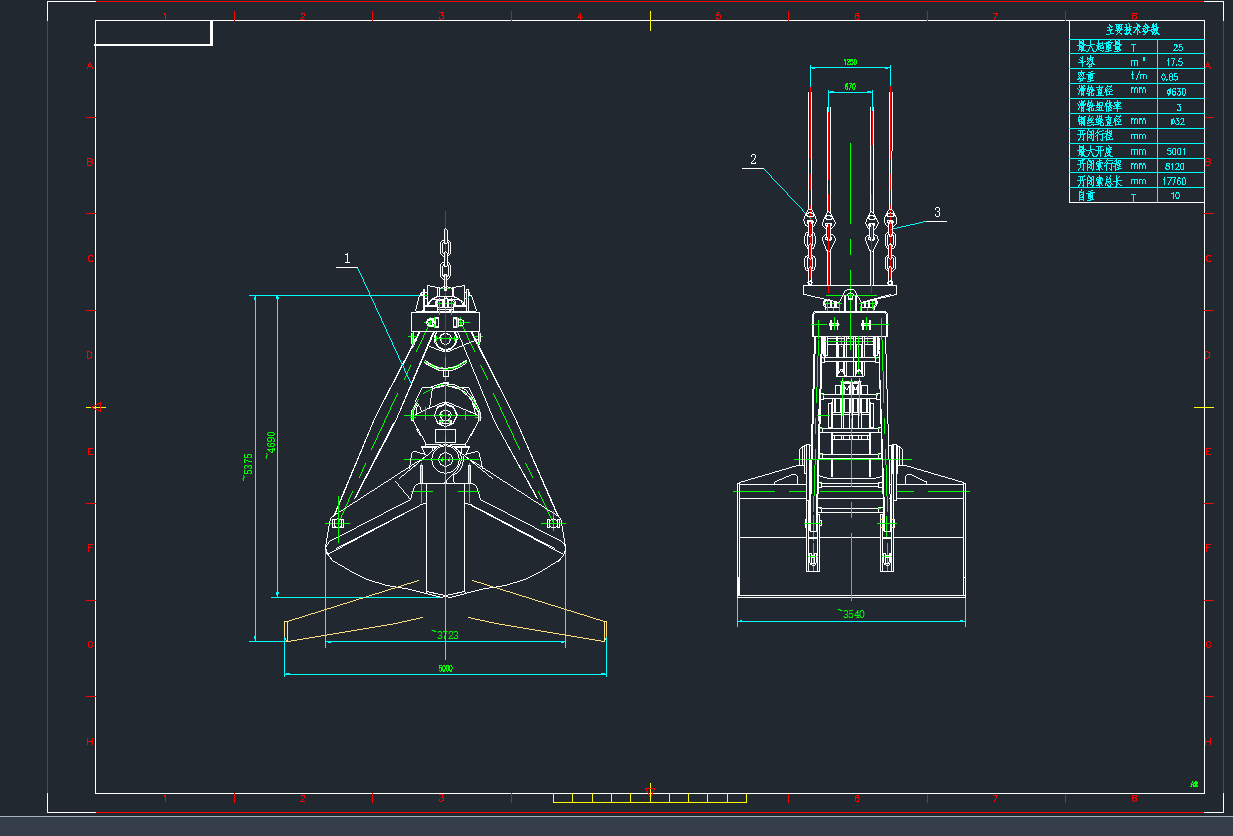Click the shackle symbol below callout 2
The height and width of the screenshot is (836, 1233).
[810, 218]
